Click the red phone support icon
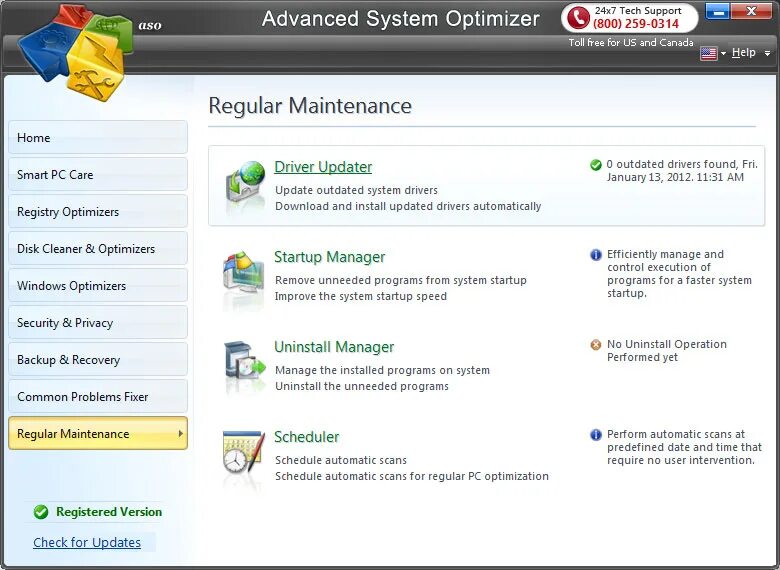 point(578,17)
